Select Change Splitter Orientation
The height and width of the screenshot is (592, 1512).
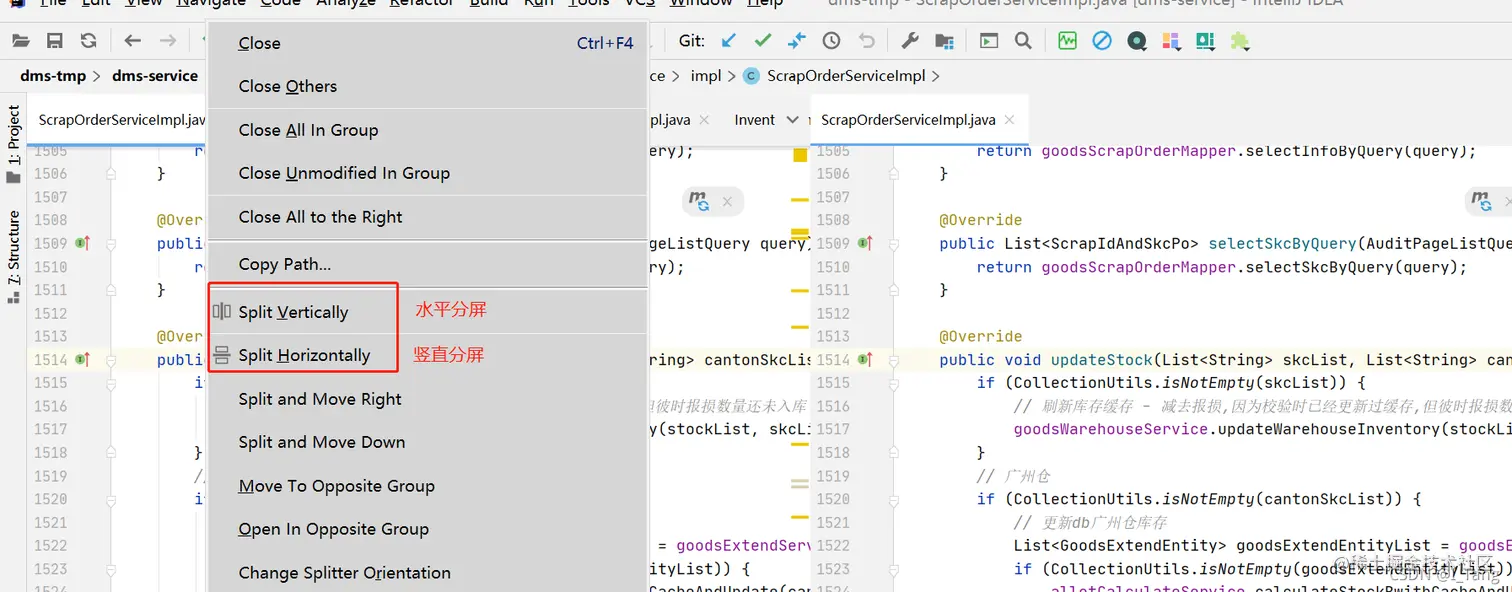tap(427, 573)
